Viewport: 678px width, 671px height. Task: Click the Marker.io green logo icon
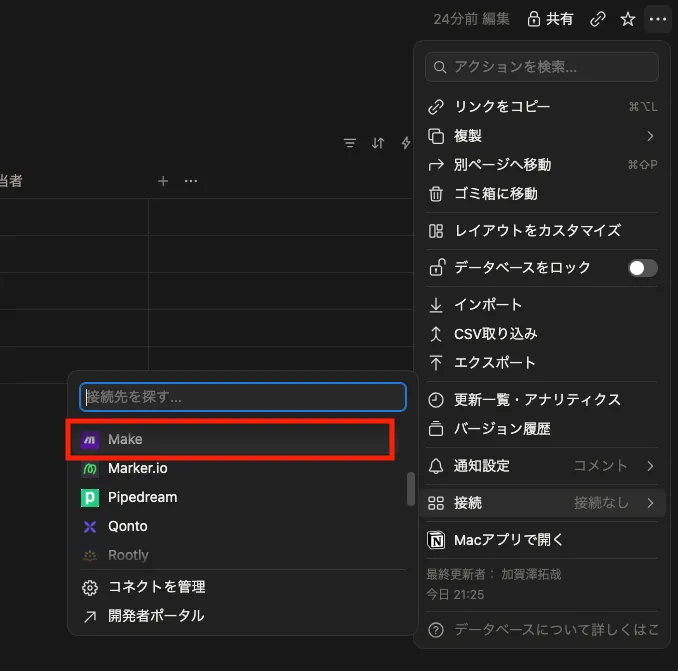click(90, 469)
